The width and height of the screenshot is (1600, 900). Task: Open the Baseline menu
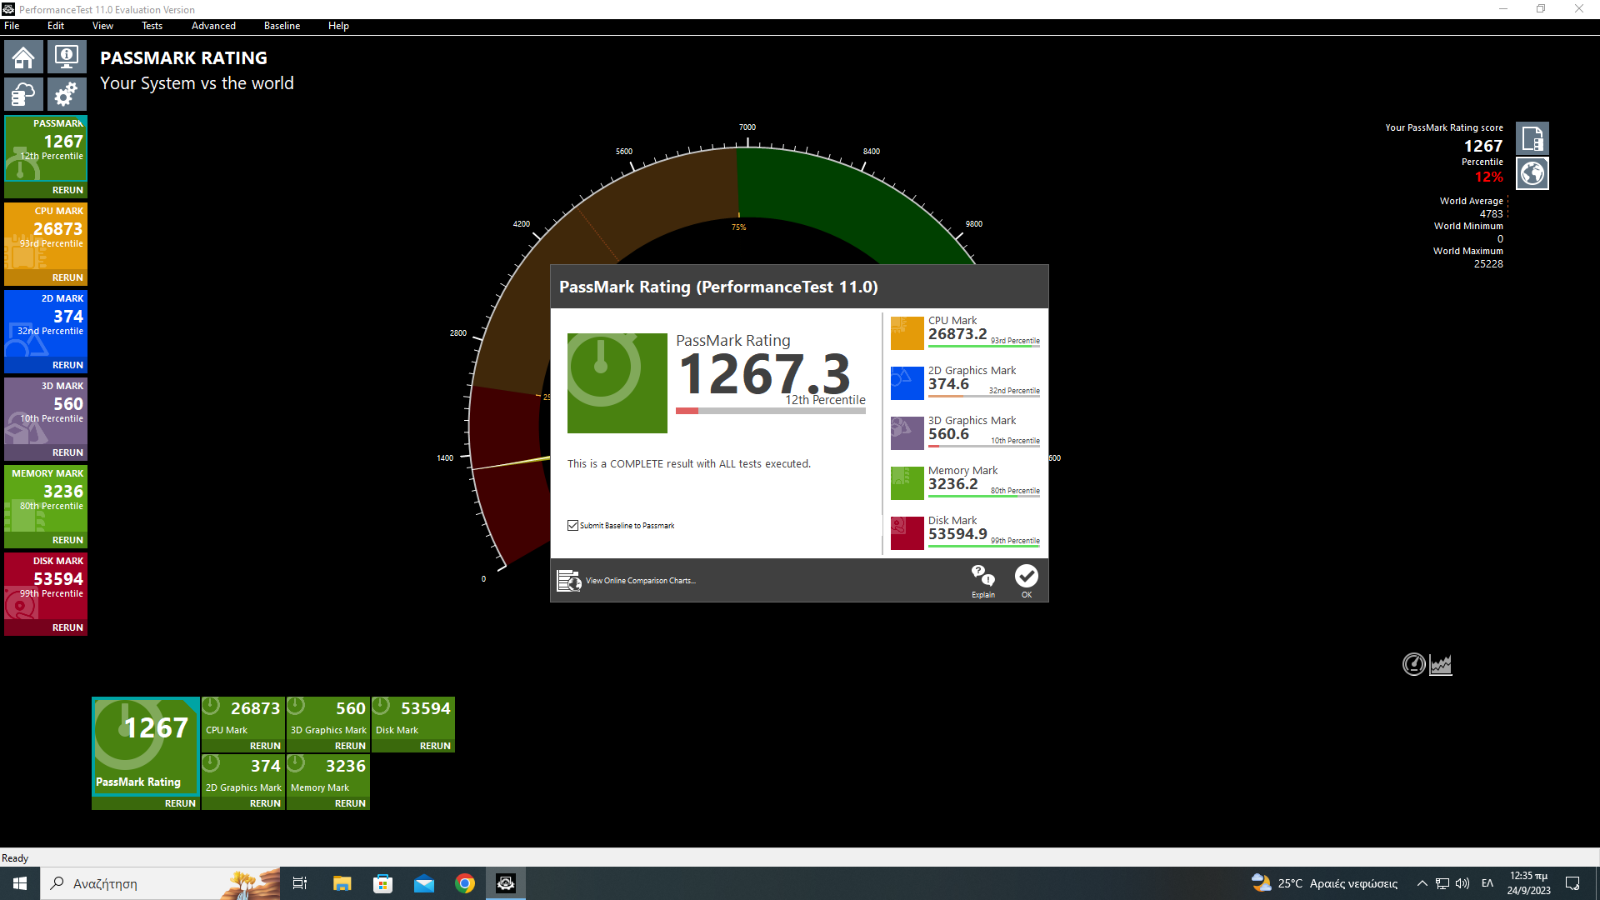(x=282, y=26)
